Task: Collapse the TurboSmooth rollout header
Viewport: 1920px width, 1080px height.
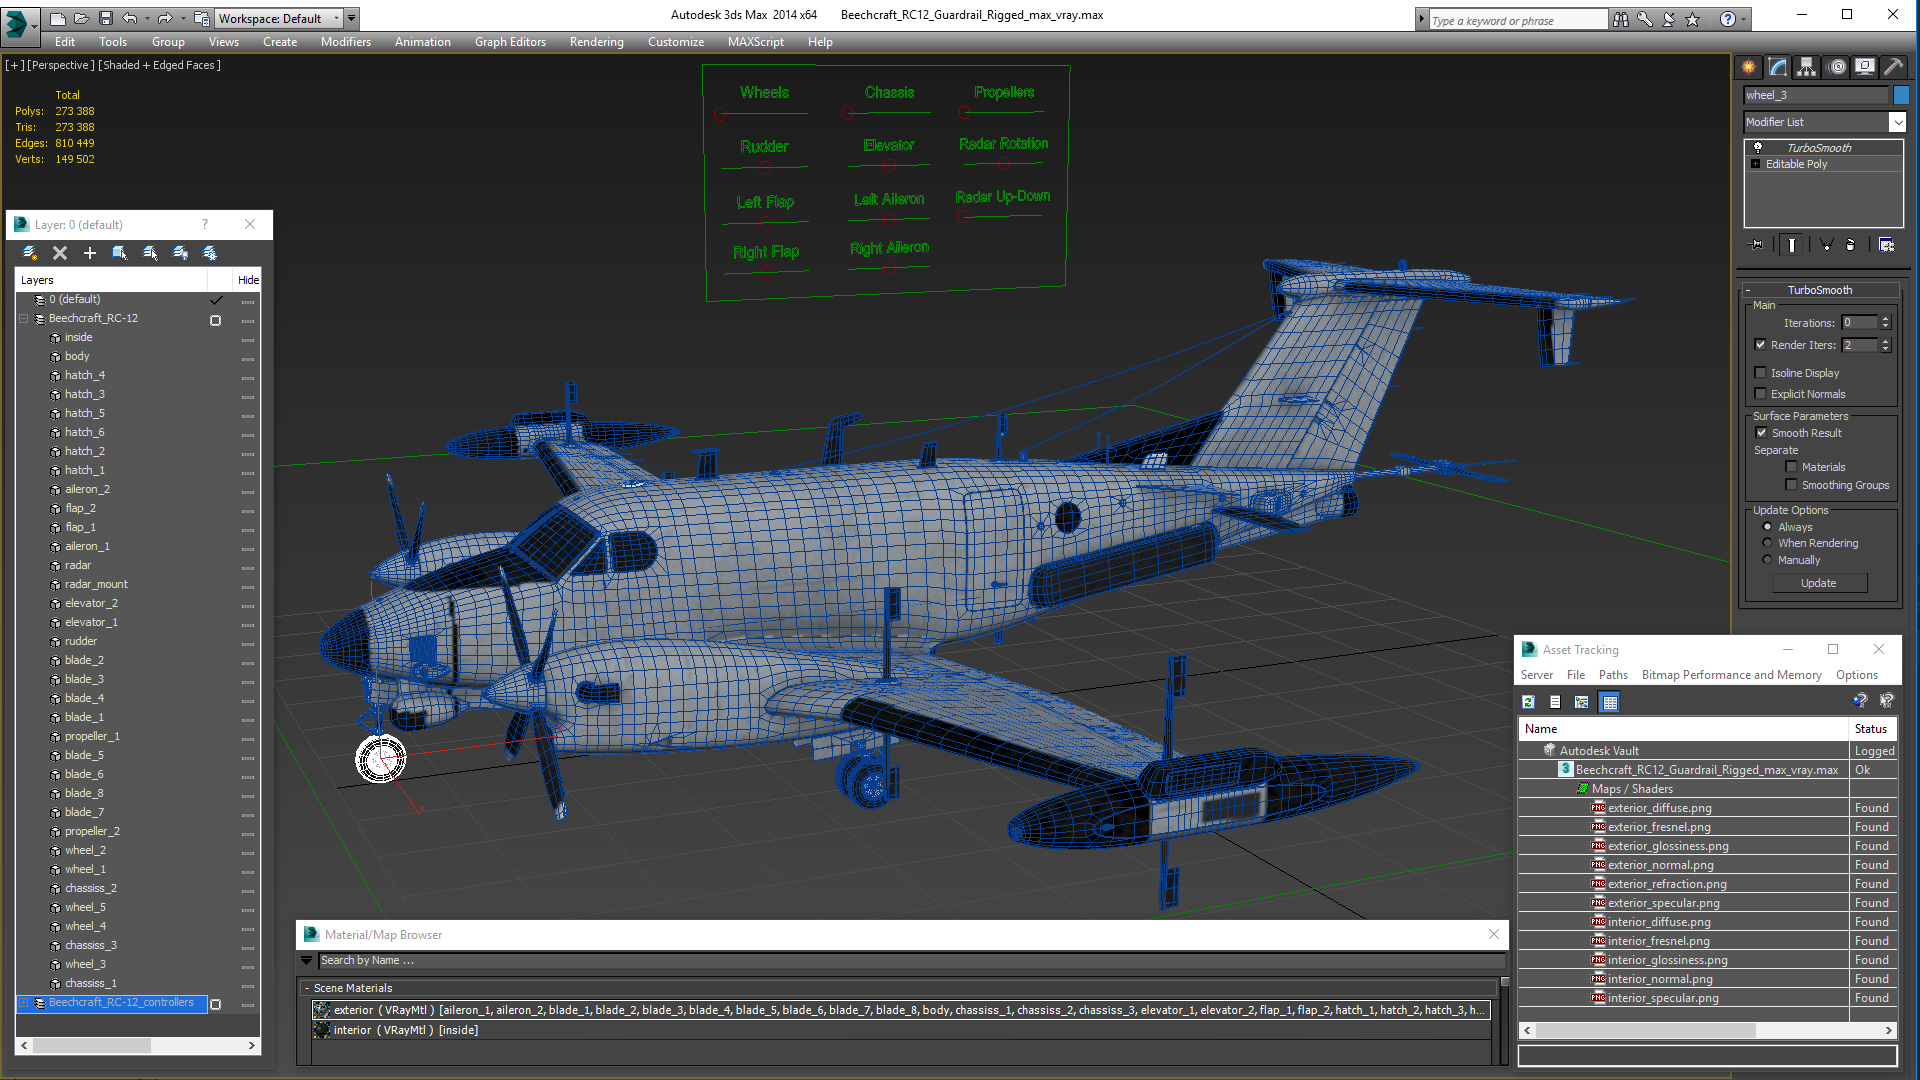Action: (x=1820, y=290)
